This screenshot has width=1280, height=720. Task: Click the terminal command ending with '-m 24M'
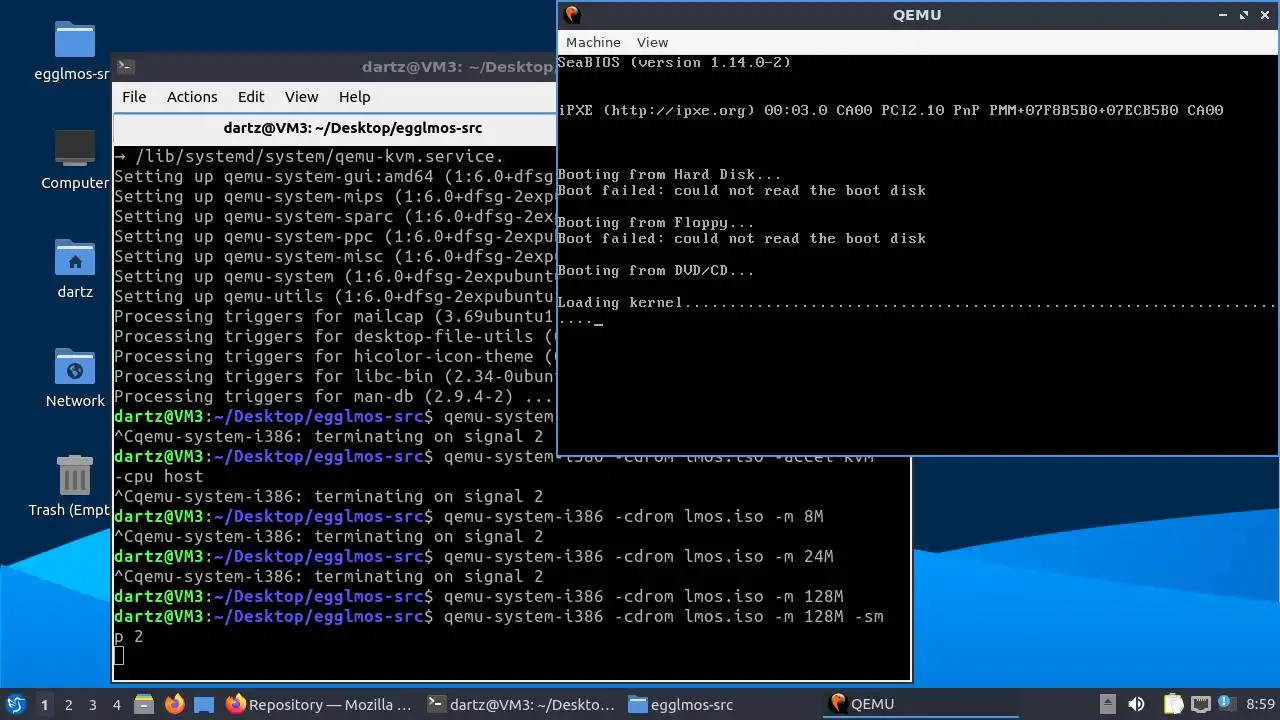pos(638,556)
